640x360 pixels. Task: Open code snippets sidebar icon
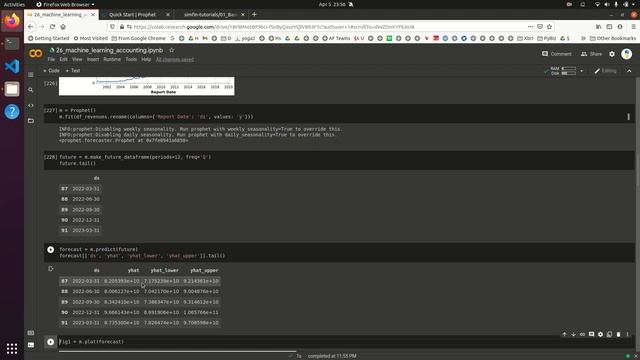pos(31,105)
